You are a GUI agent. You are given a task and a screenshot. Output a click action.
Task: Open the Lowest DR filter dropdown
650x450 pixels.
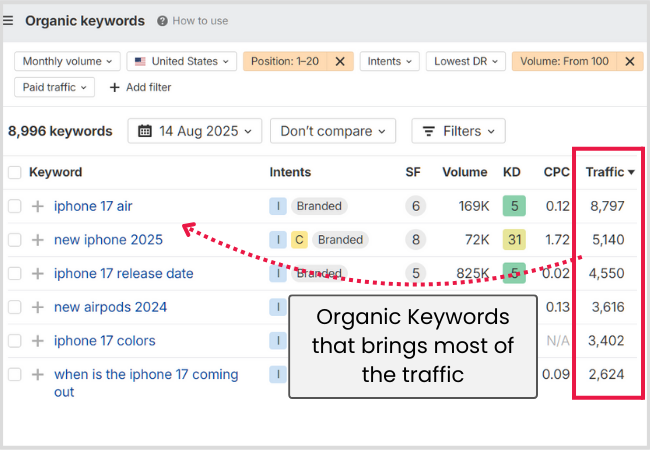pyautogui.click(x=466, y=61)
